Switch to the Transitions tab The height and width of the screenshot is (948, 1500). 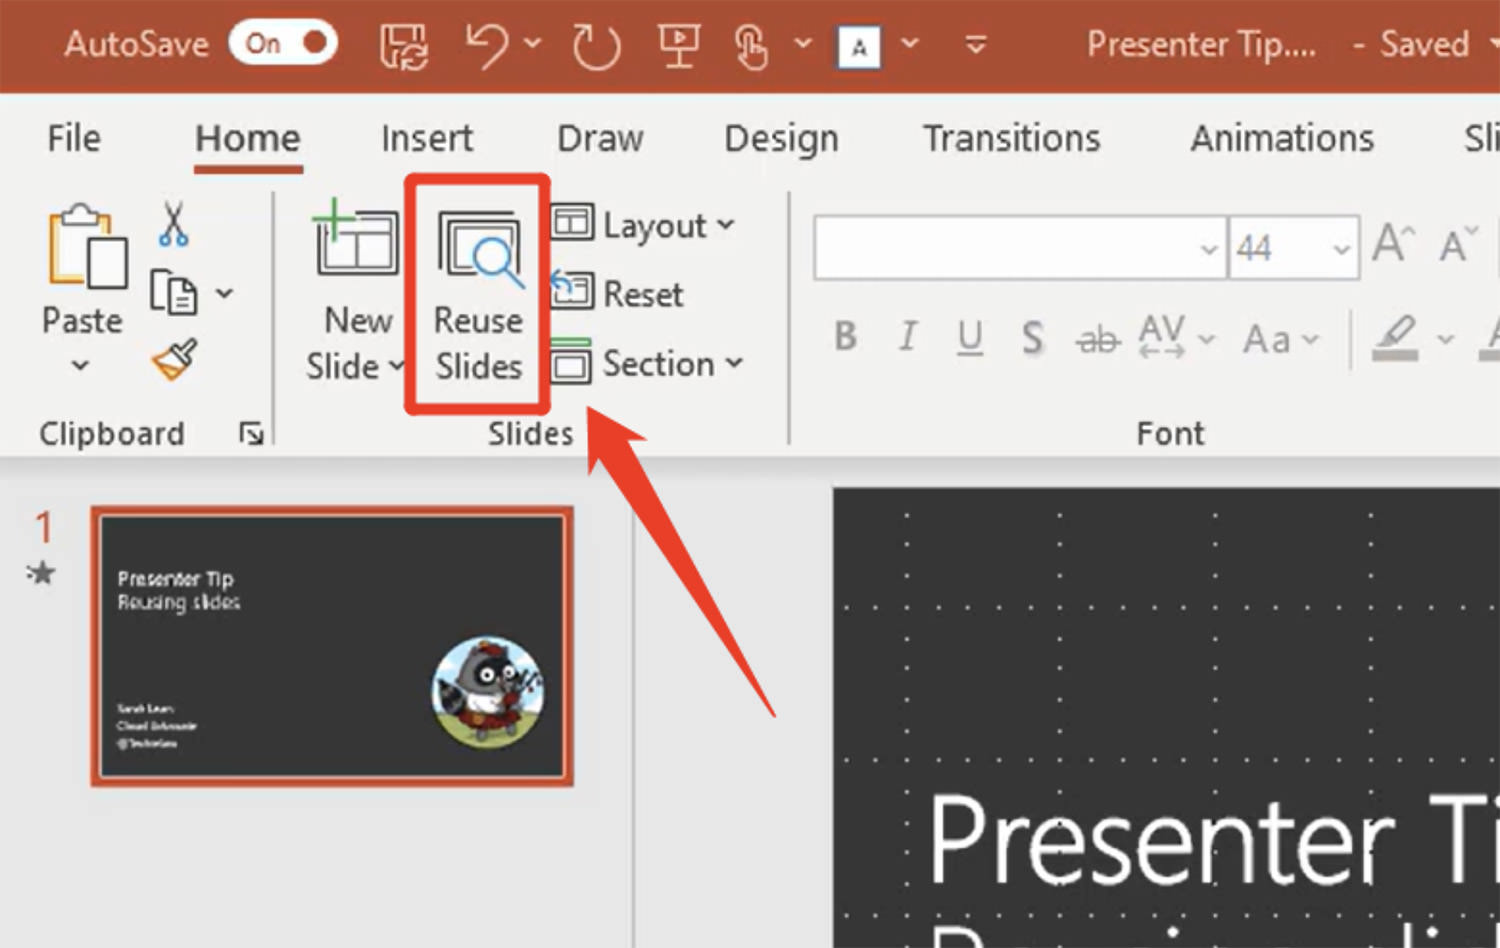[x=1011, y=138]
